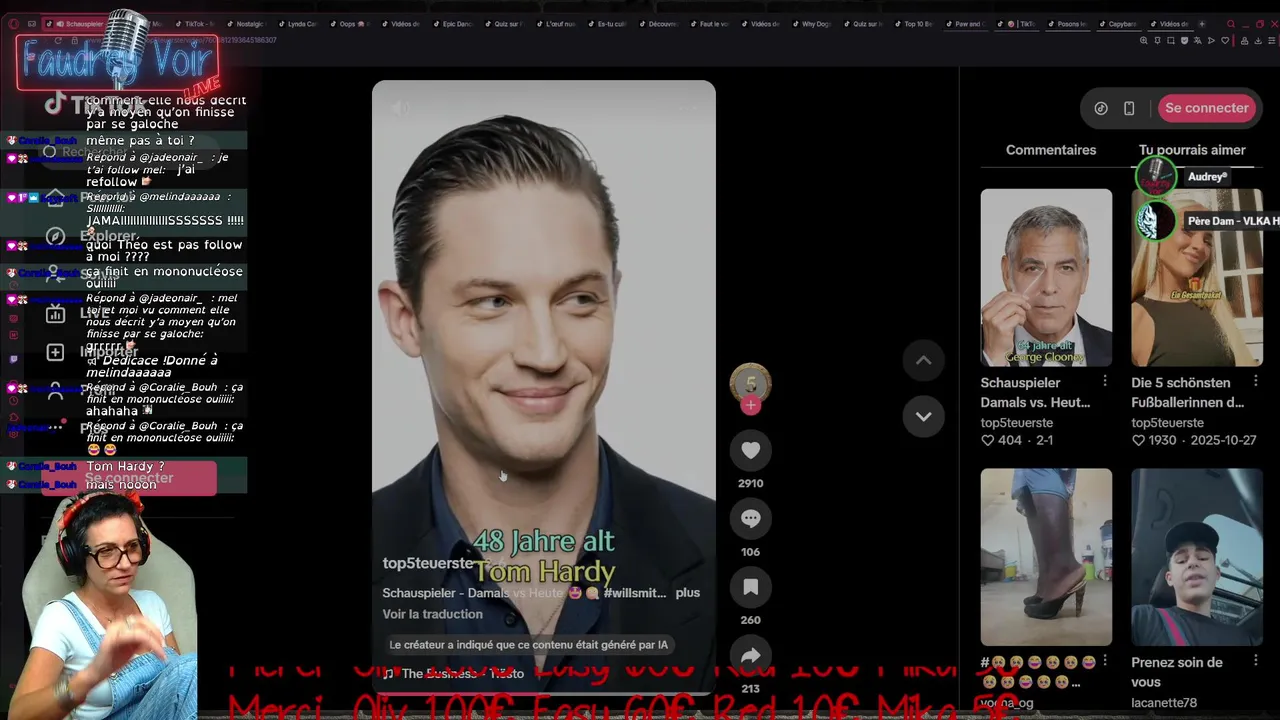
Task: Open options for Prenez soin de vous card
Action: (x=1256, y=661)
